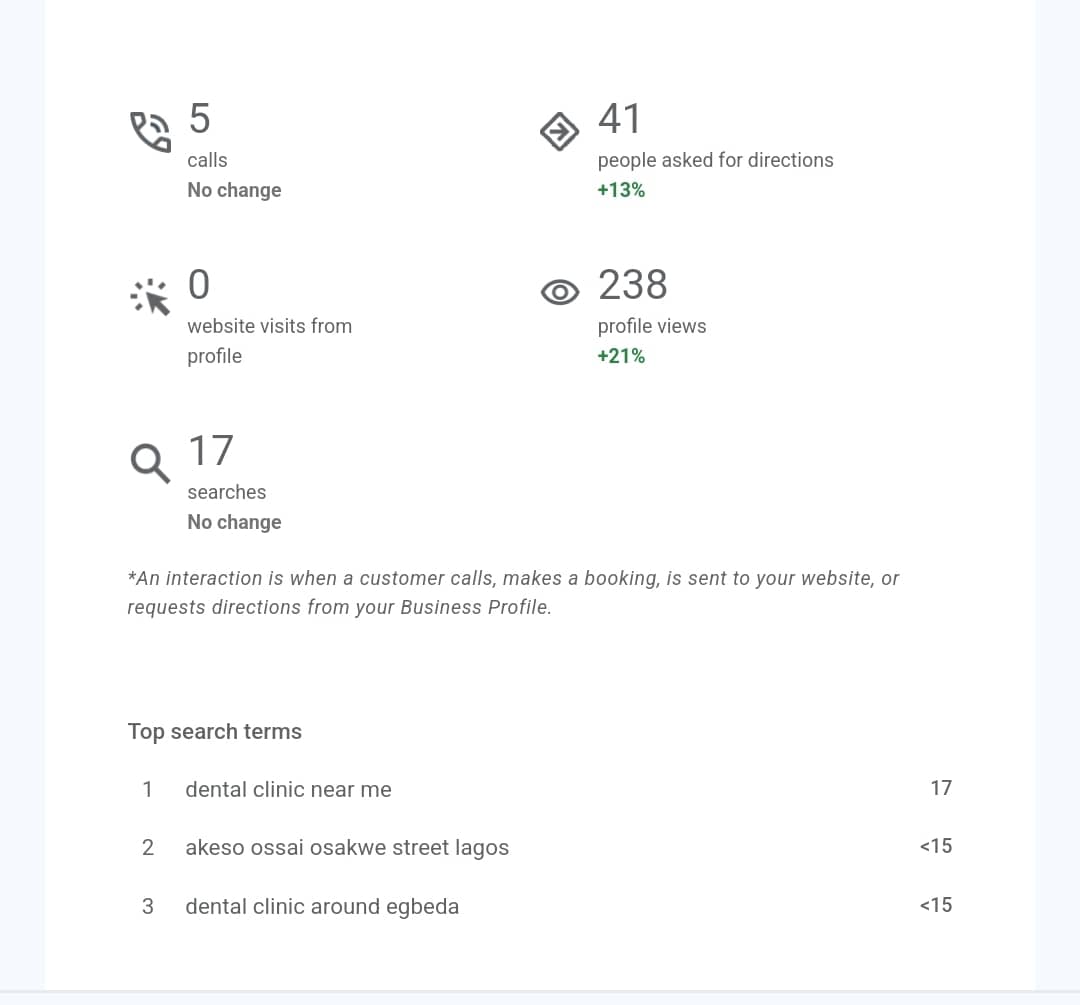Screen dimensions: 1080x1005
Task: Select "dental clinic around egbeda" term
Action: (322, 907)
